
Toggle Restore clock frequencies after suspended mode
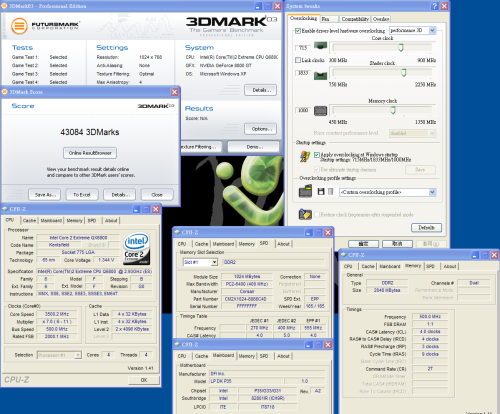click(x=317, y=214)
